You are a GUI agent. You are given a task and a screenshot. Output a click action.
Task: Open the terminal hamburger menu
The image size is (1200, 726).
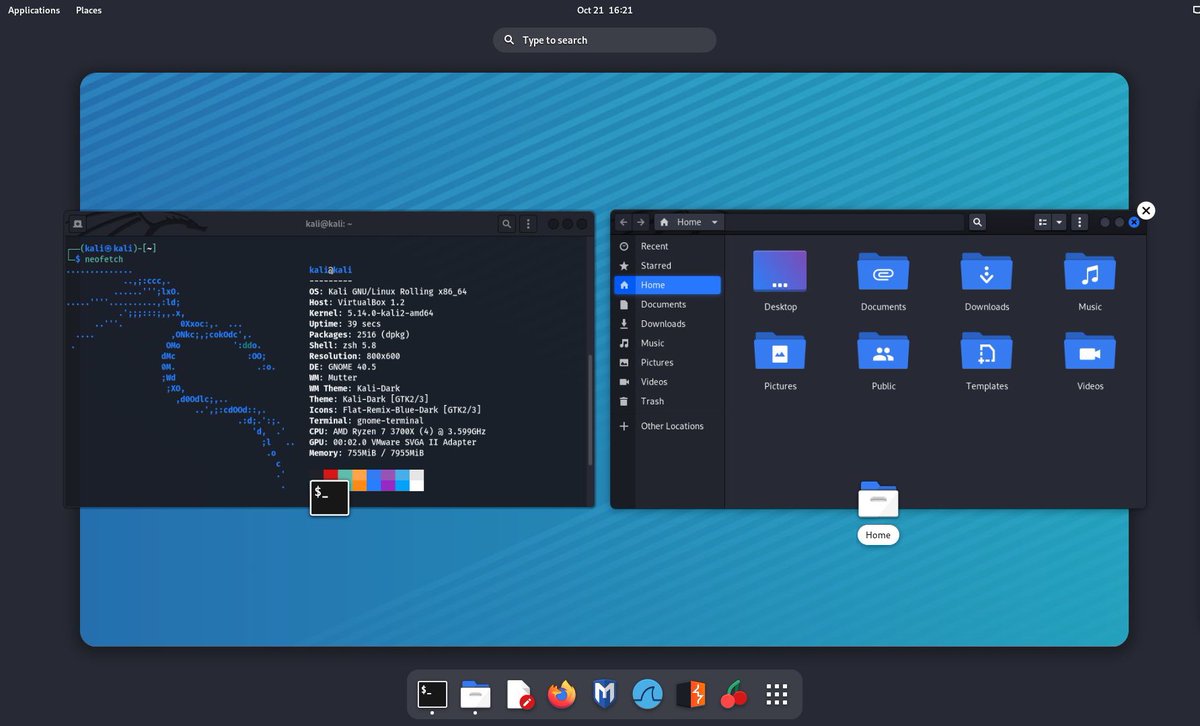coord(529,224)
